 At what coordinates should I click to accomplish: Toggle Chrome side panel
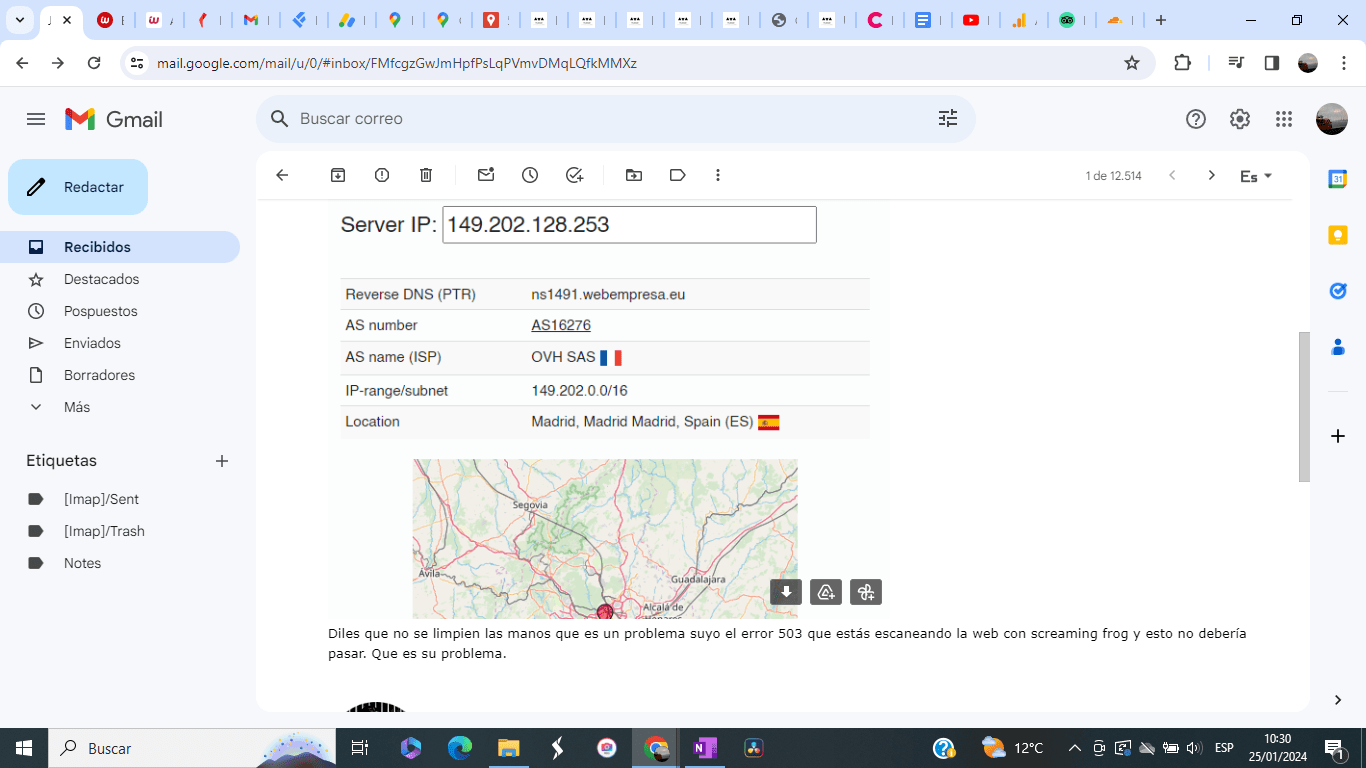pyautogui.click(x=1272, y=63)
